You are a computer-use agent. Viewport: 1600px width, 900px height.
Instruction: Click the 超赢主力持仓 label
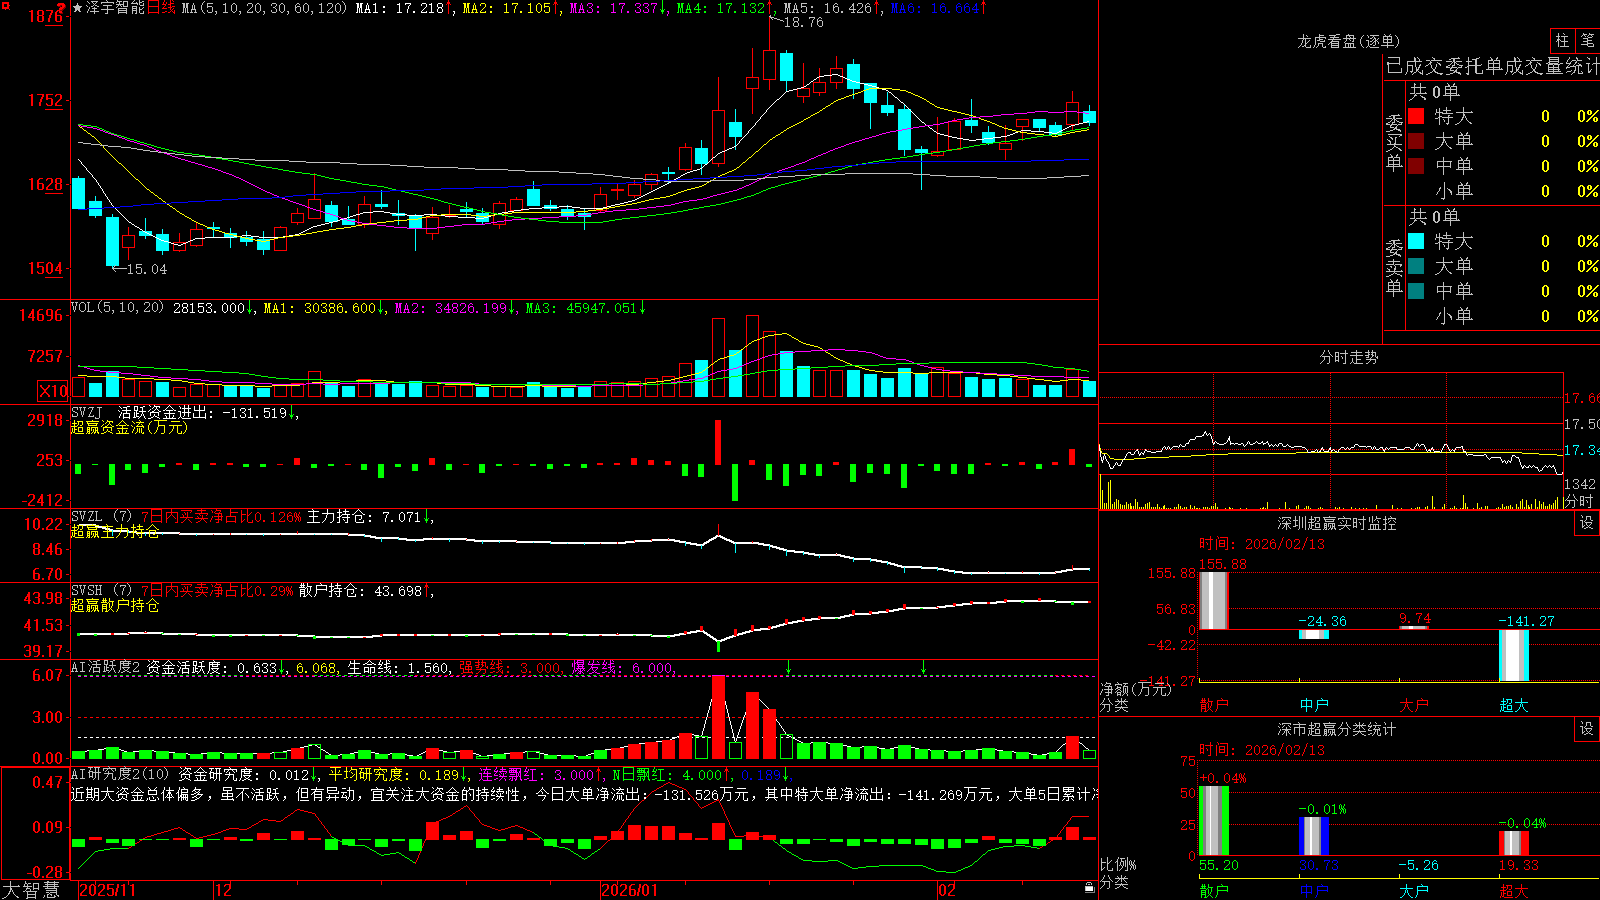[115, 531]
